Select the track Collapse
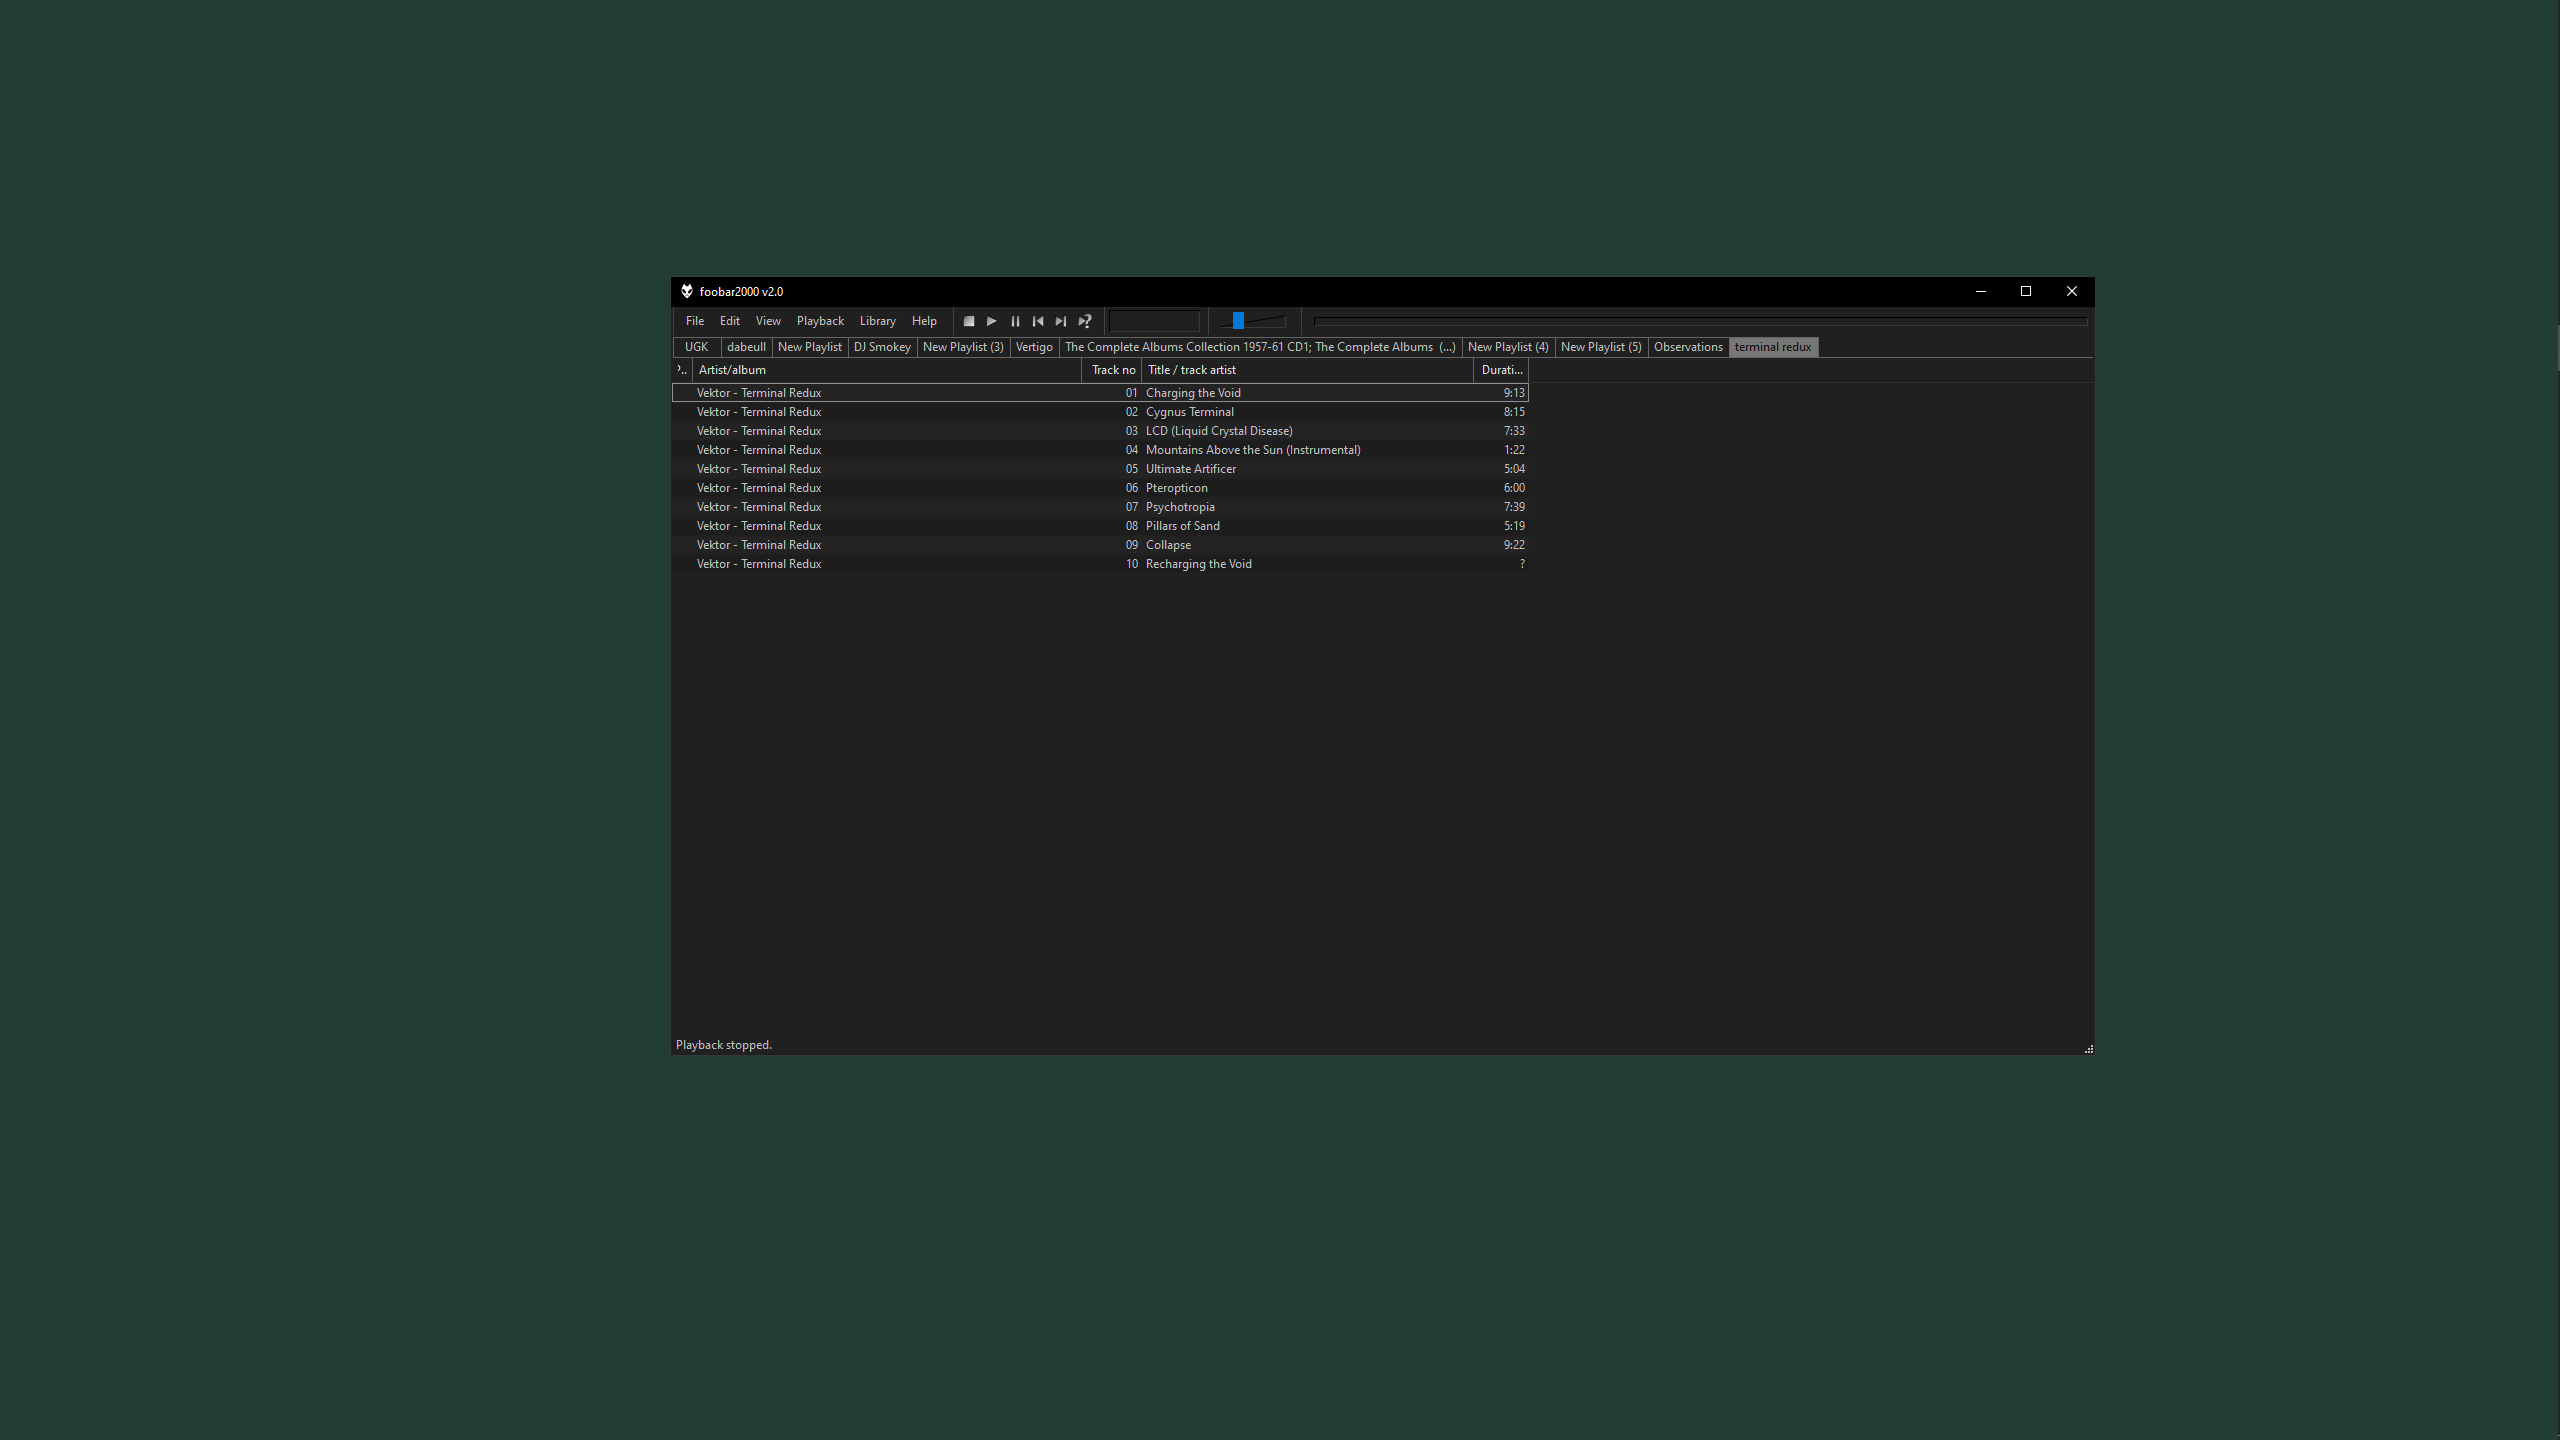This screenshot has width=2560, height=1440. tap(1100, 545)
